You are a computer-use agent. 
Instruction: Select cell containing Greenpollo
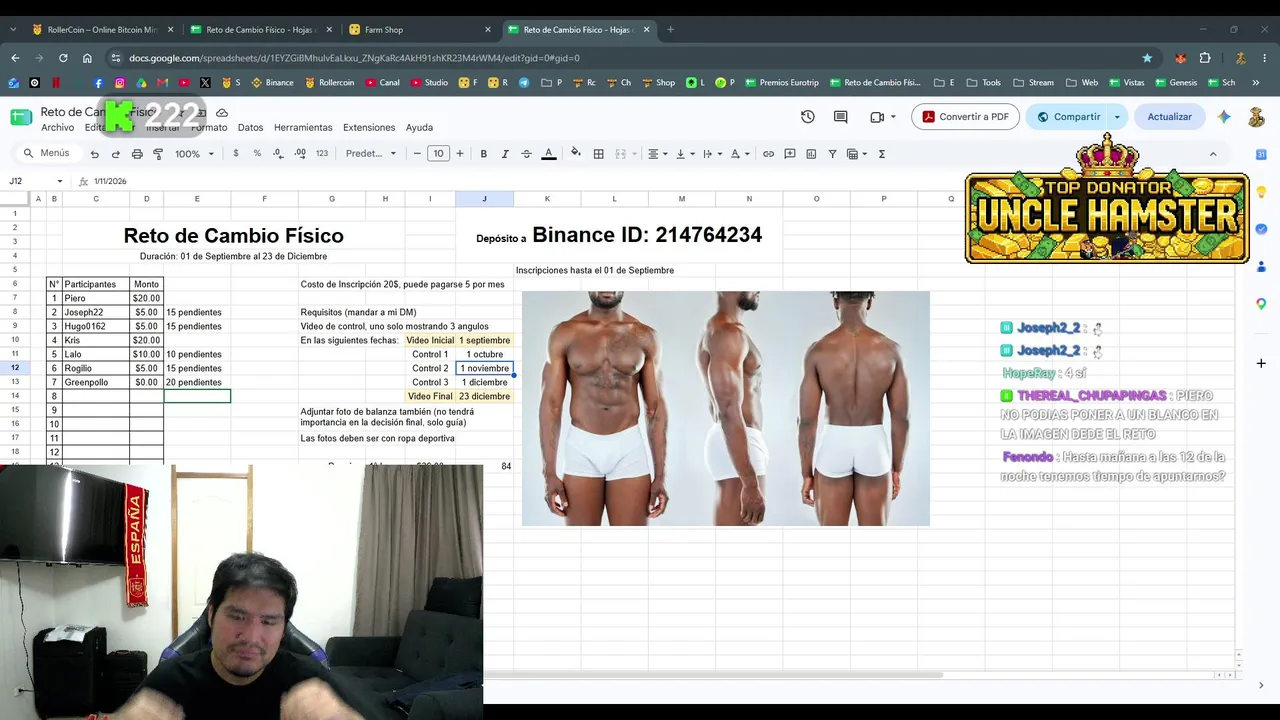(x=96, y=382)
